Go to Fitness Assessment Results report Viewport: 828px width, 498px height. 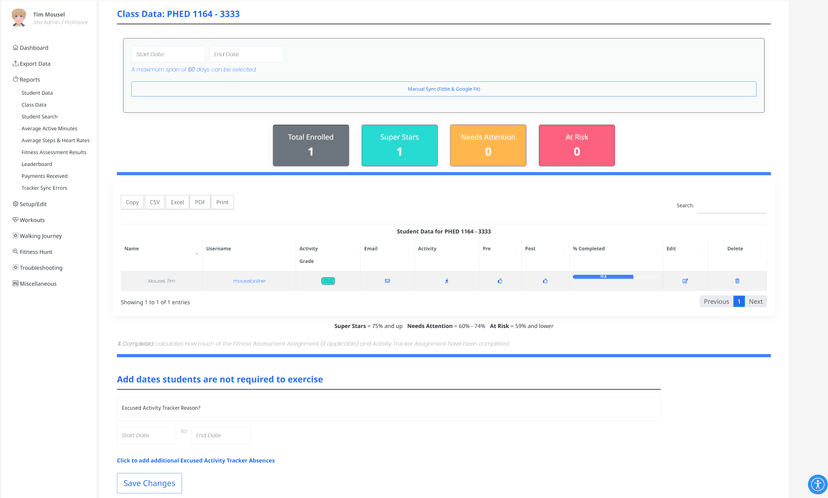54,152
